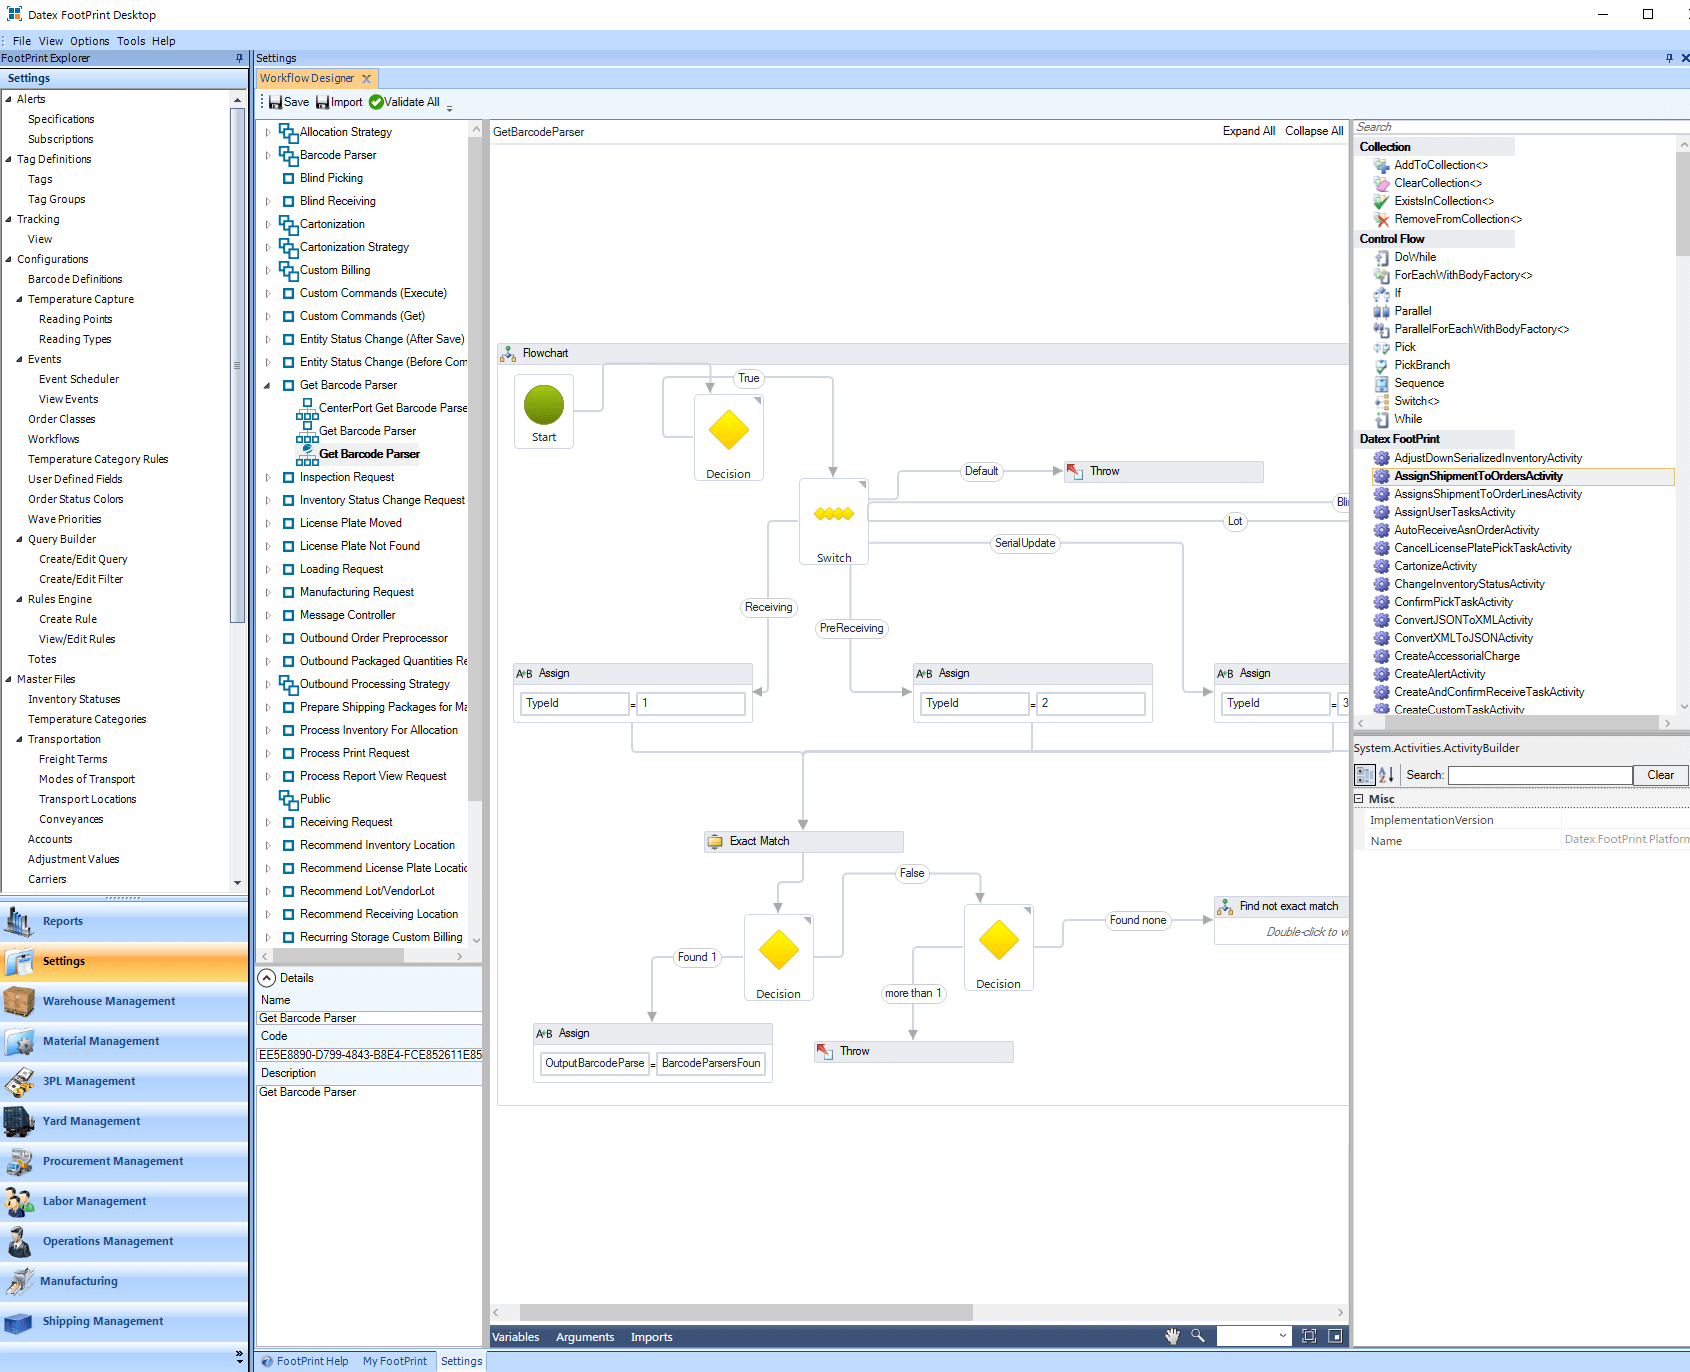Open the Tools menu

[x=131, y=41]
